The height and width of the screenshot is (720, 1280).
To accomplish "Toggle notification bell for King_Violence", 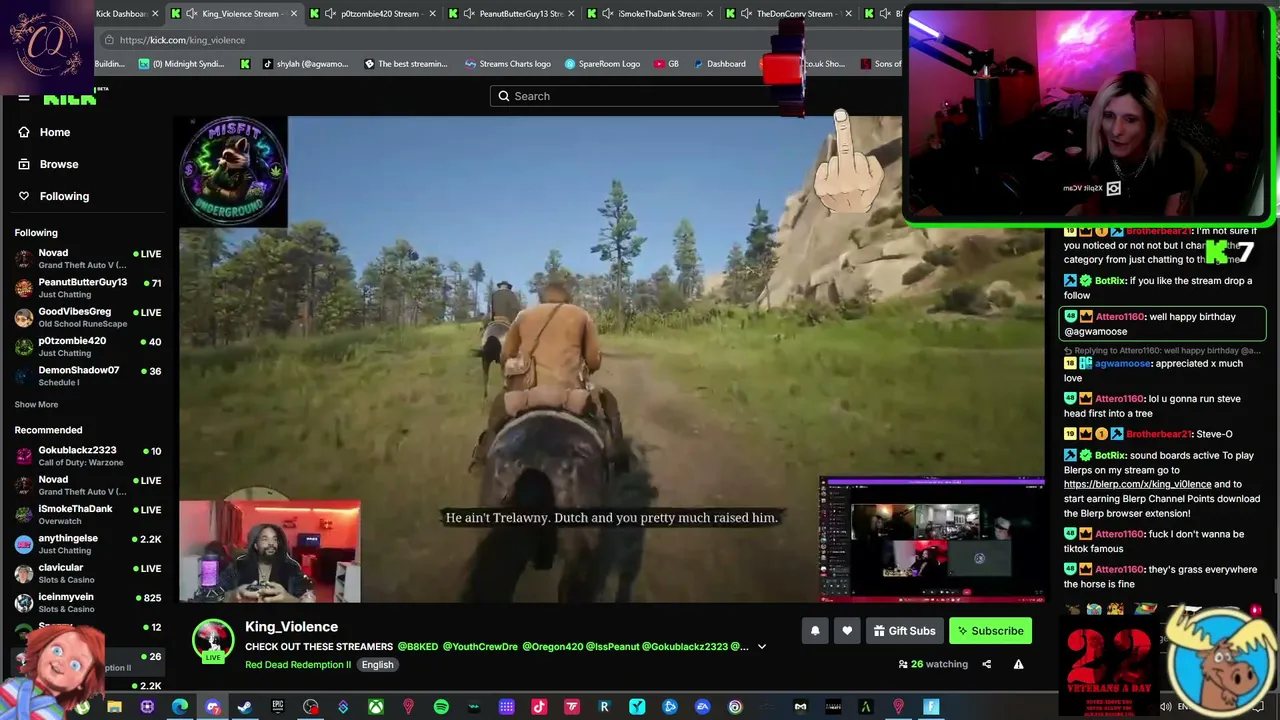I will pyautogui.click(x=815, y=631).
